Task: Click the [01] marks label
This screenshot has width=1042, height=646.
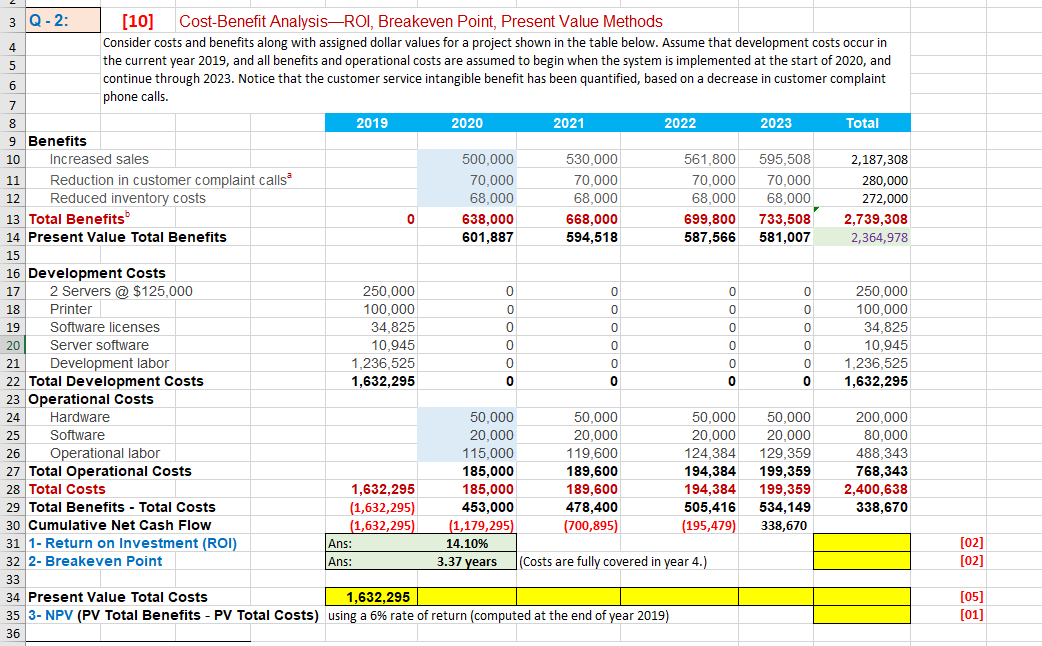Action: pos(971,615)
